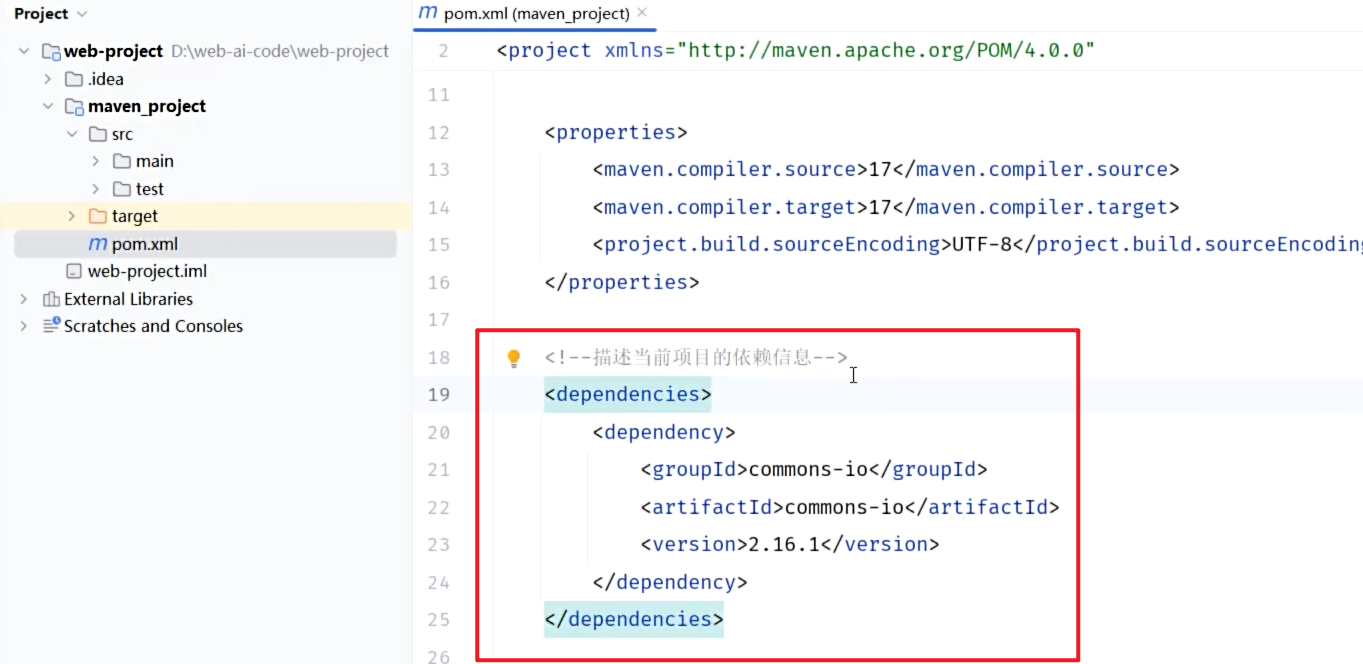
Task: Expand the test folder
Action: (96, 189)
